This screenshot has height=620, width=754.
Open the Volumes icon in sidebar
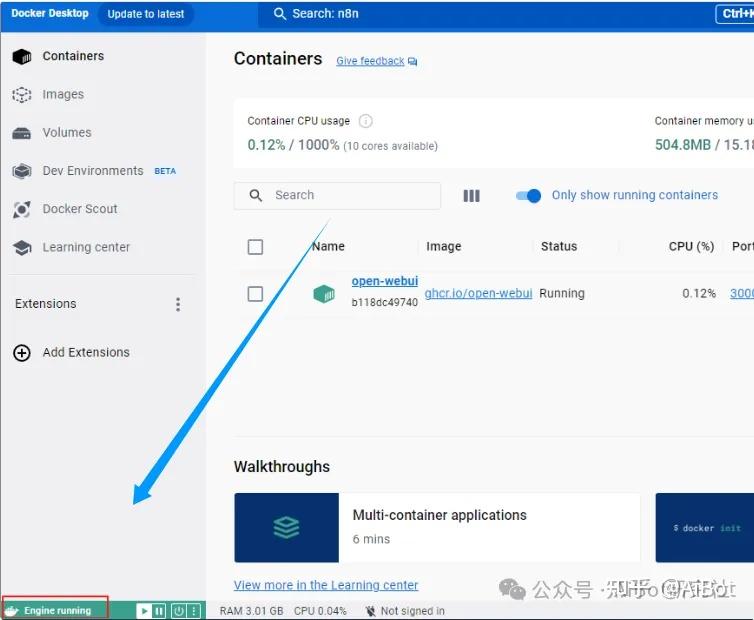(22, 133)
